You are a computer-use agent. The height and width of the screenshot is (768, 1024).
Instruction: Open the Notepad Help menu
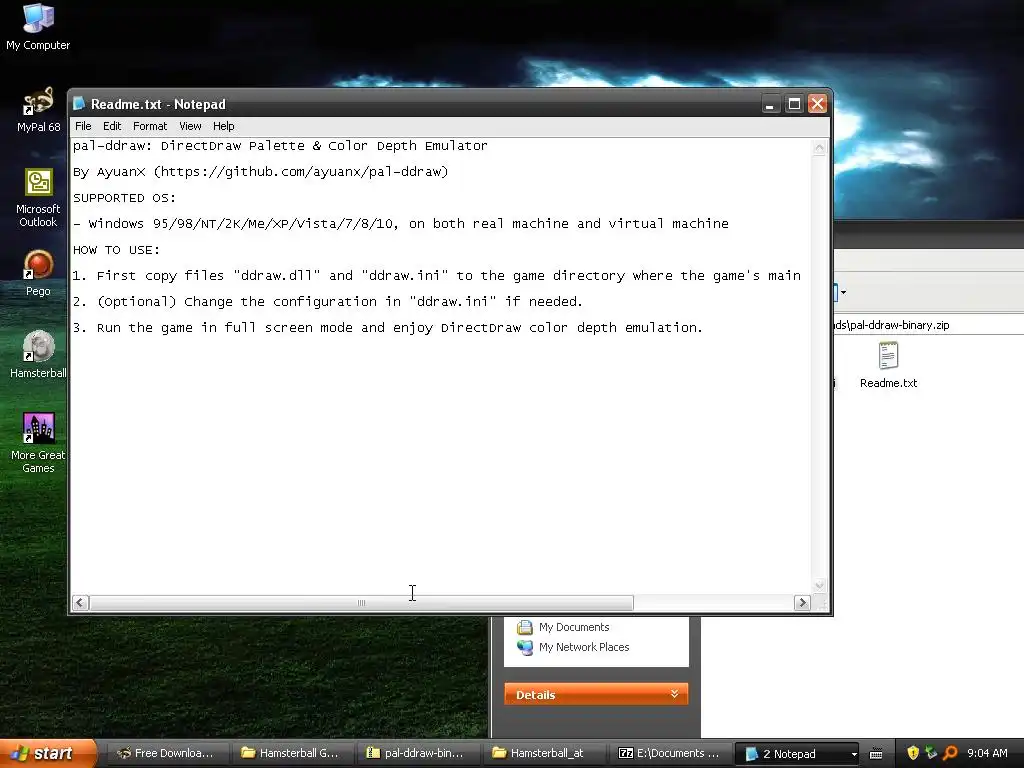[x=223, y=126]
